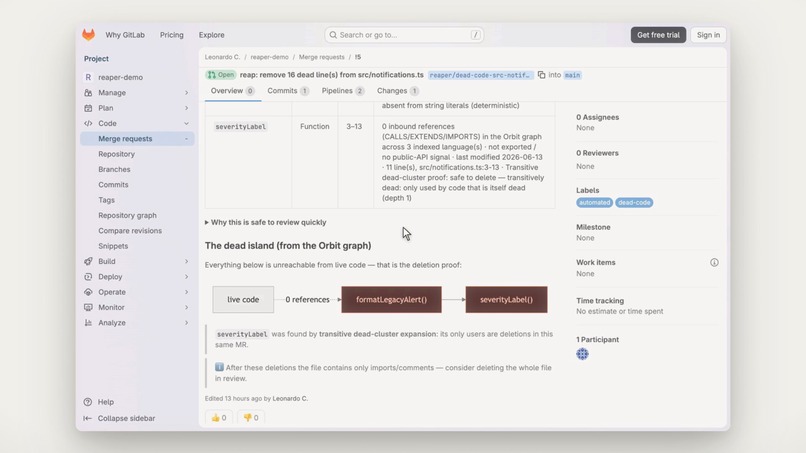Image resolution: width=806 pixels, height=453 pixels.
Task: Click the Open status badge
Action: pos(221,75)
